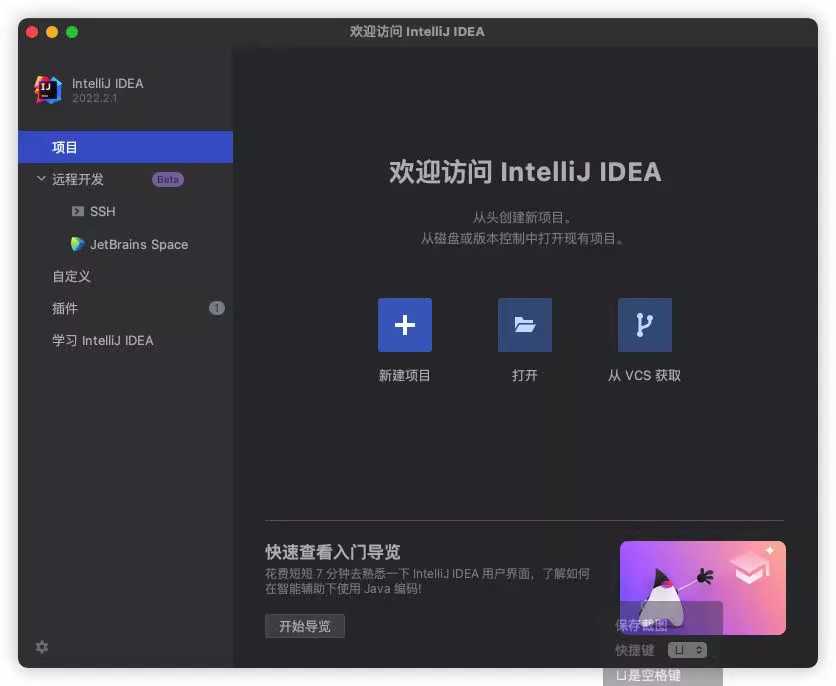Click the SSH terminal icon
The height and width of the screenshot is (686, 836).
click(78, 212)
